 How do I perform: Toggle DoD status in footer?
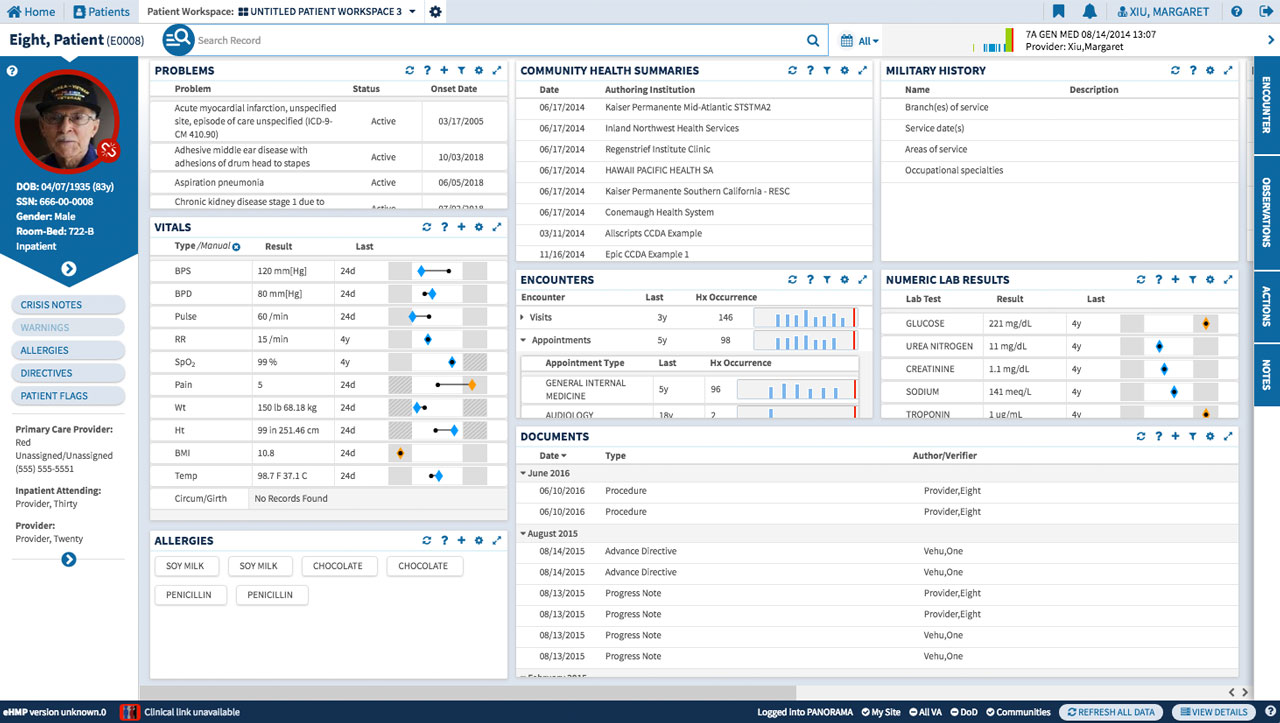pyautogui.click(x=966, y=712)
